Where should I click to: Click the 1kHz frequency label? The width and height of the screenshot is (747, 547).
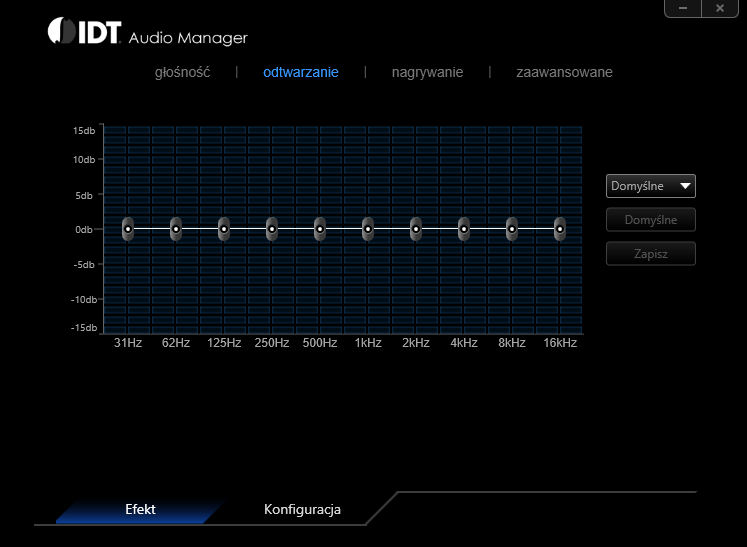[368, 343]
